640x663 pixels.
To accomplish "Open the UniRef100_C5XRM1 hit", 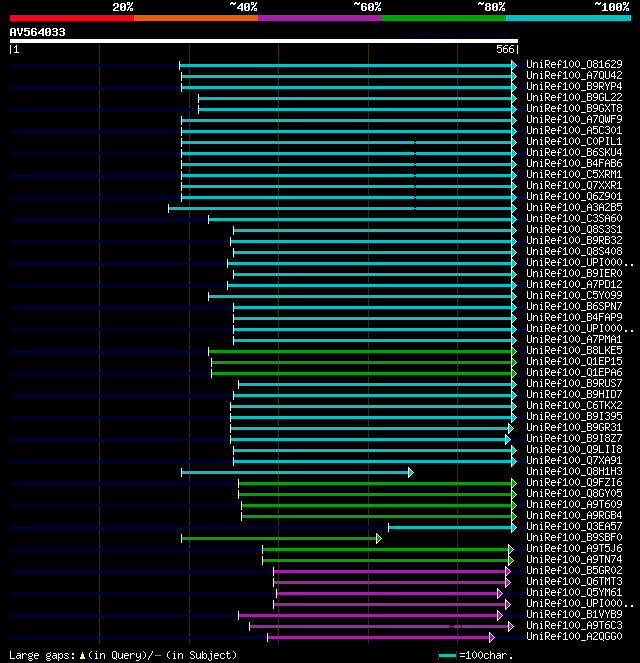I will pos(574,174).
